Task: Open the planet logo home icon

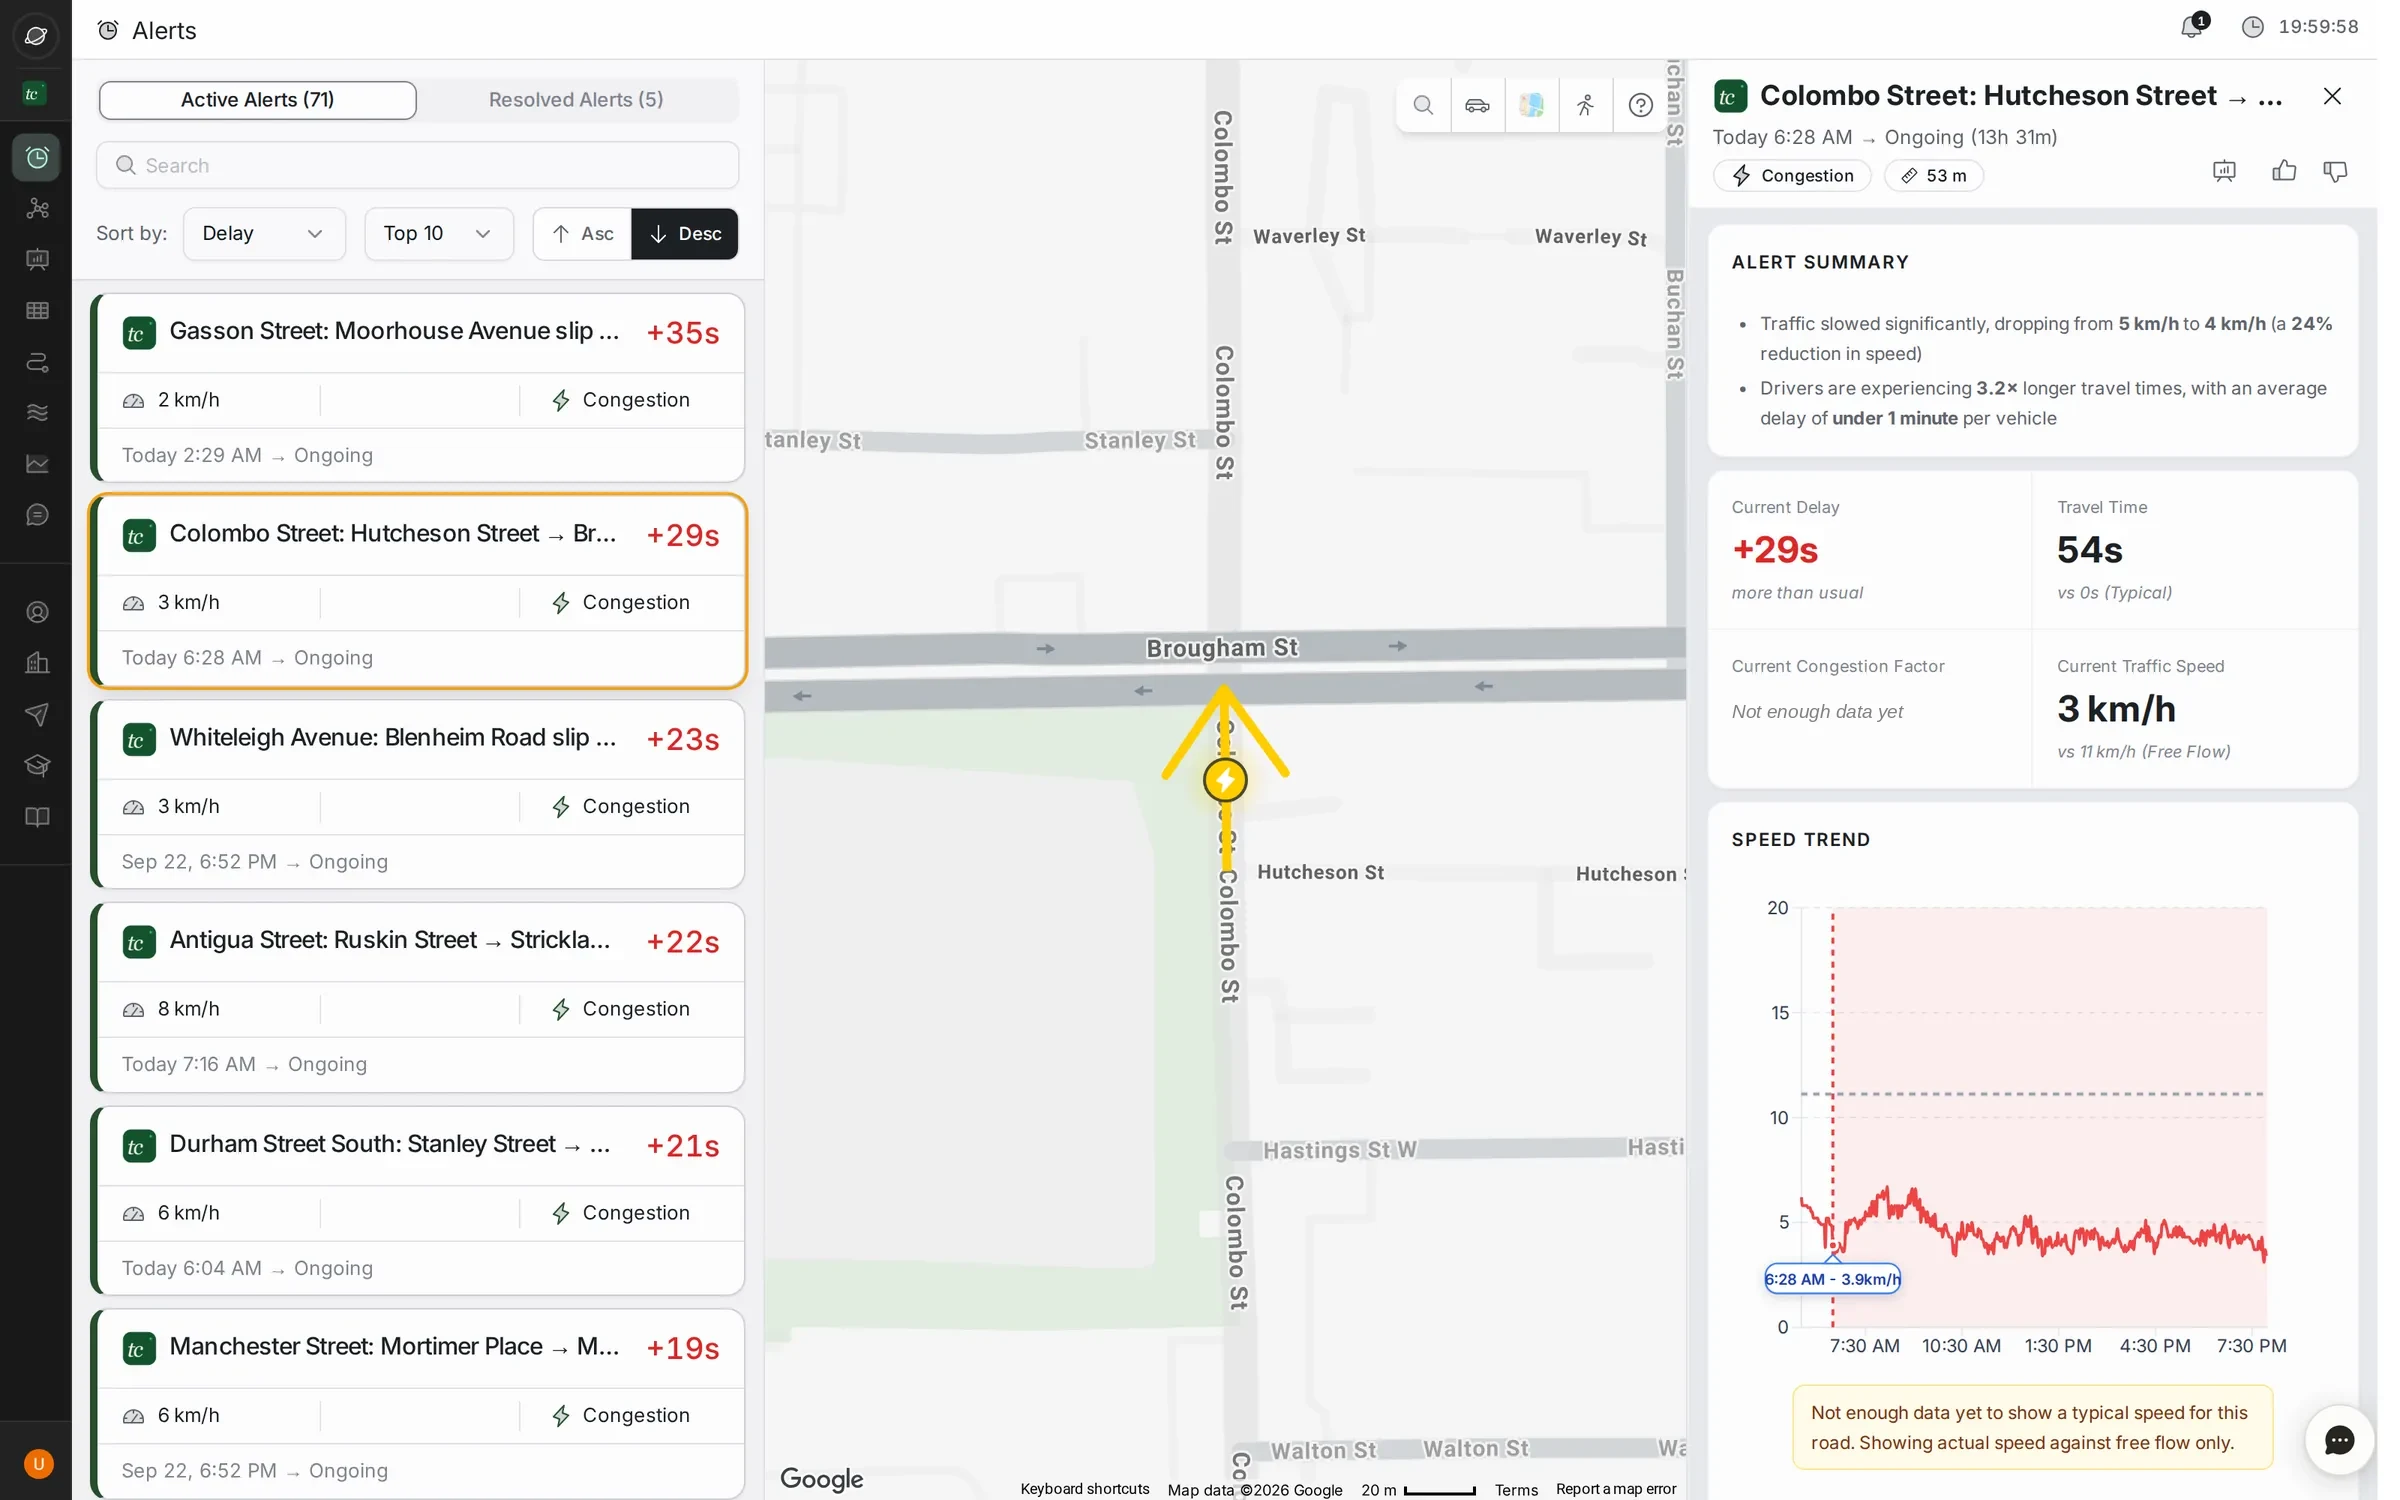Action: 36,36
